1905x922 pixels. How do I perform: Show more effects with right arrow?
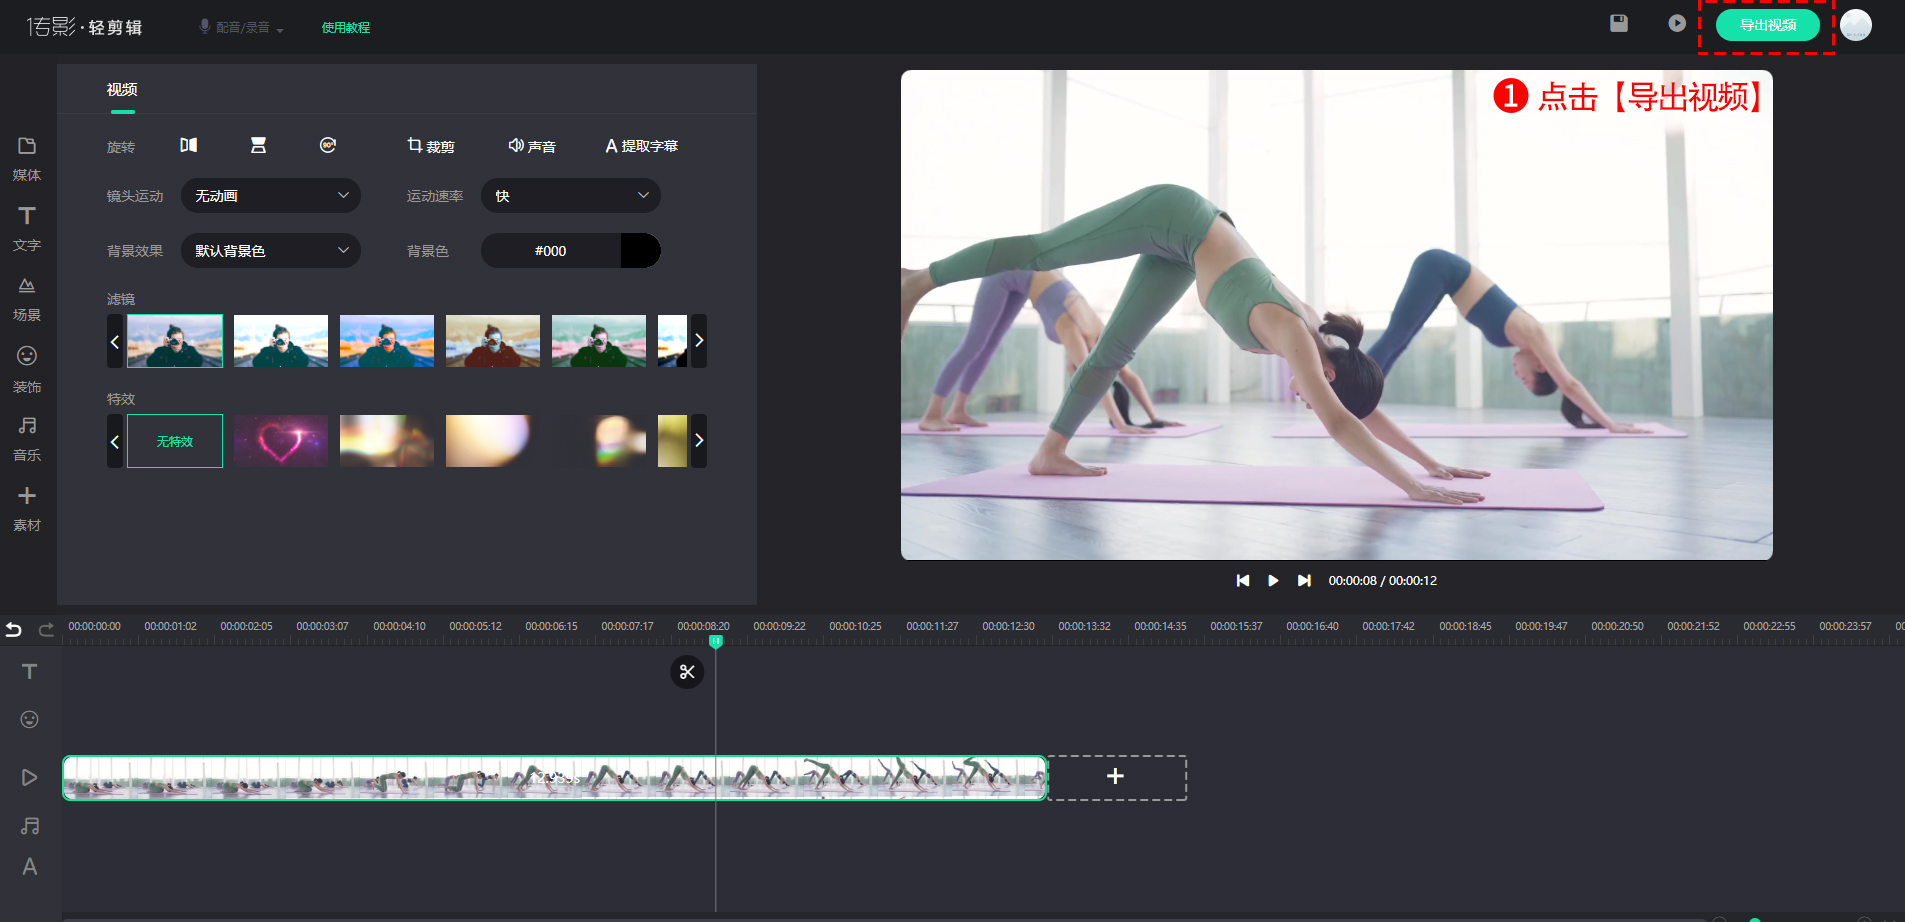coord(699,441)
